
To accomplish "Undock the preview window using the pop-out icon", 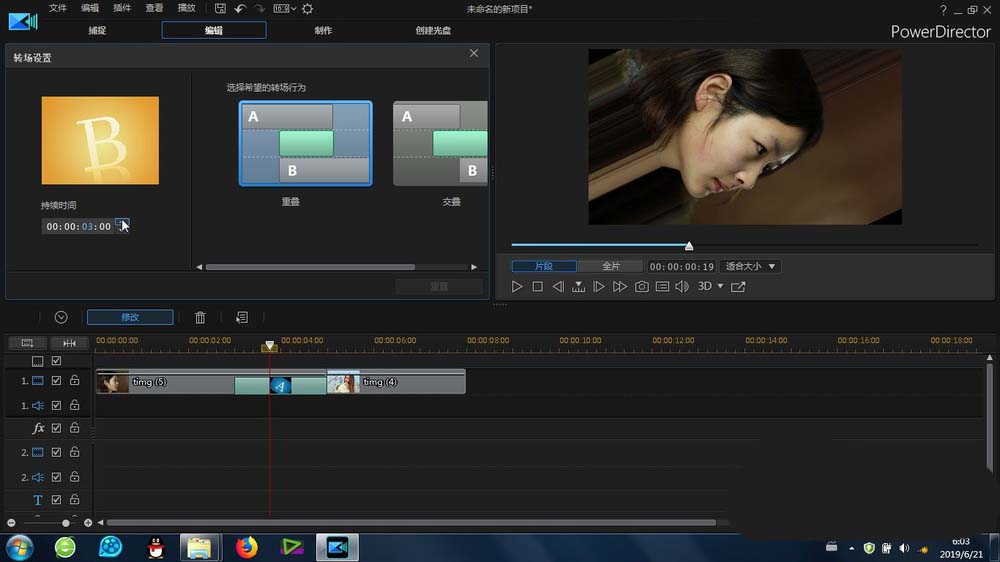I will click(738, 287).
